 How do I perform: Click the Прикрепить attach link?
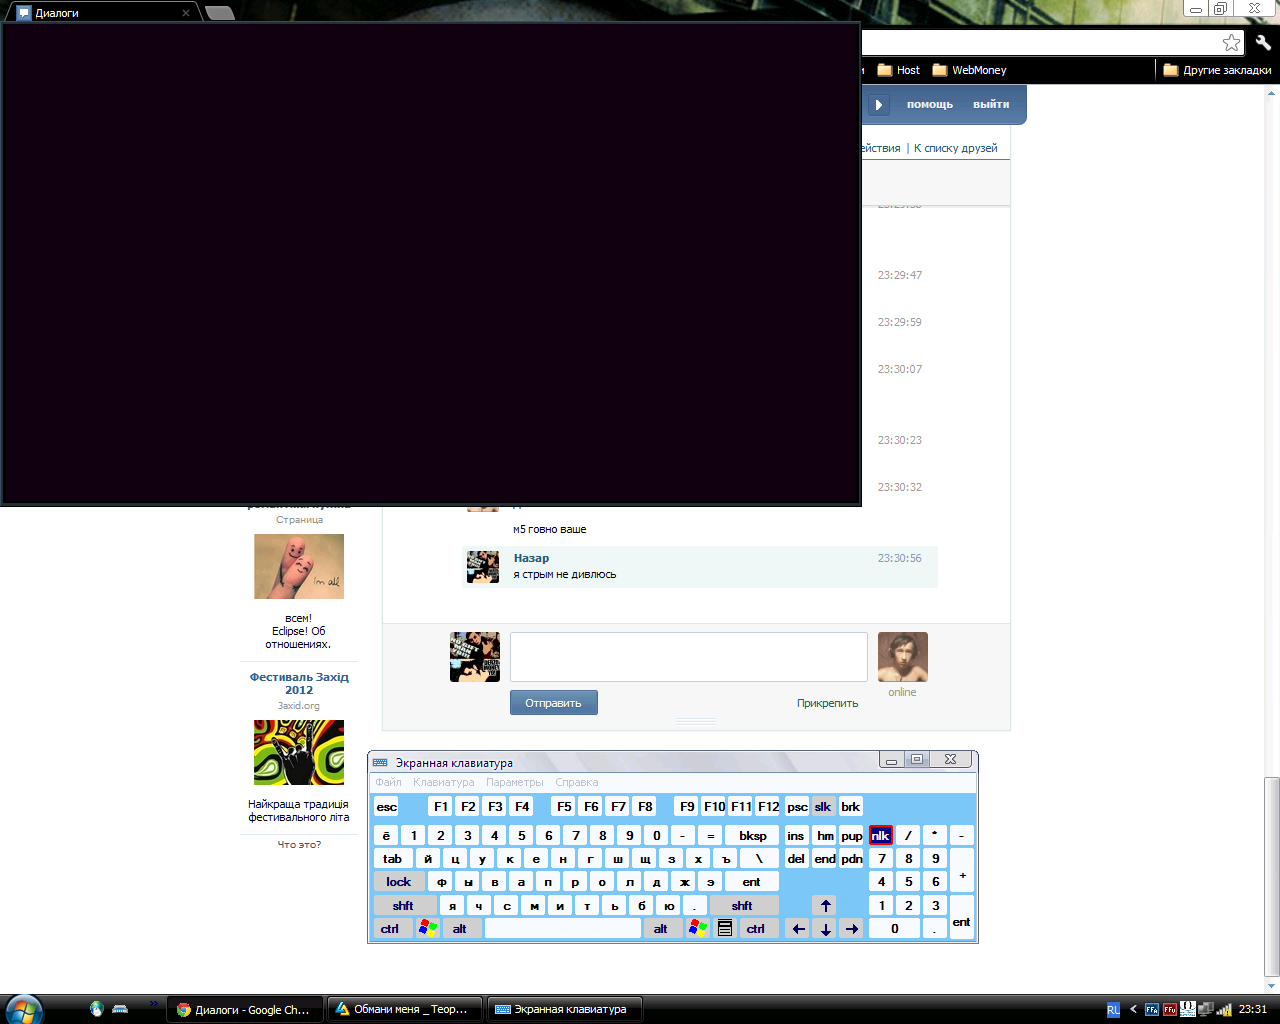[827, 703]
